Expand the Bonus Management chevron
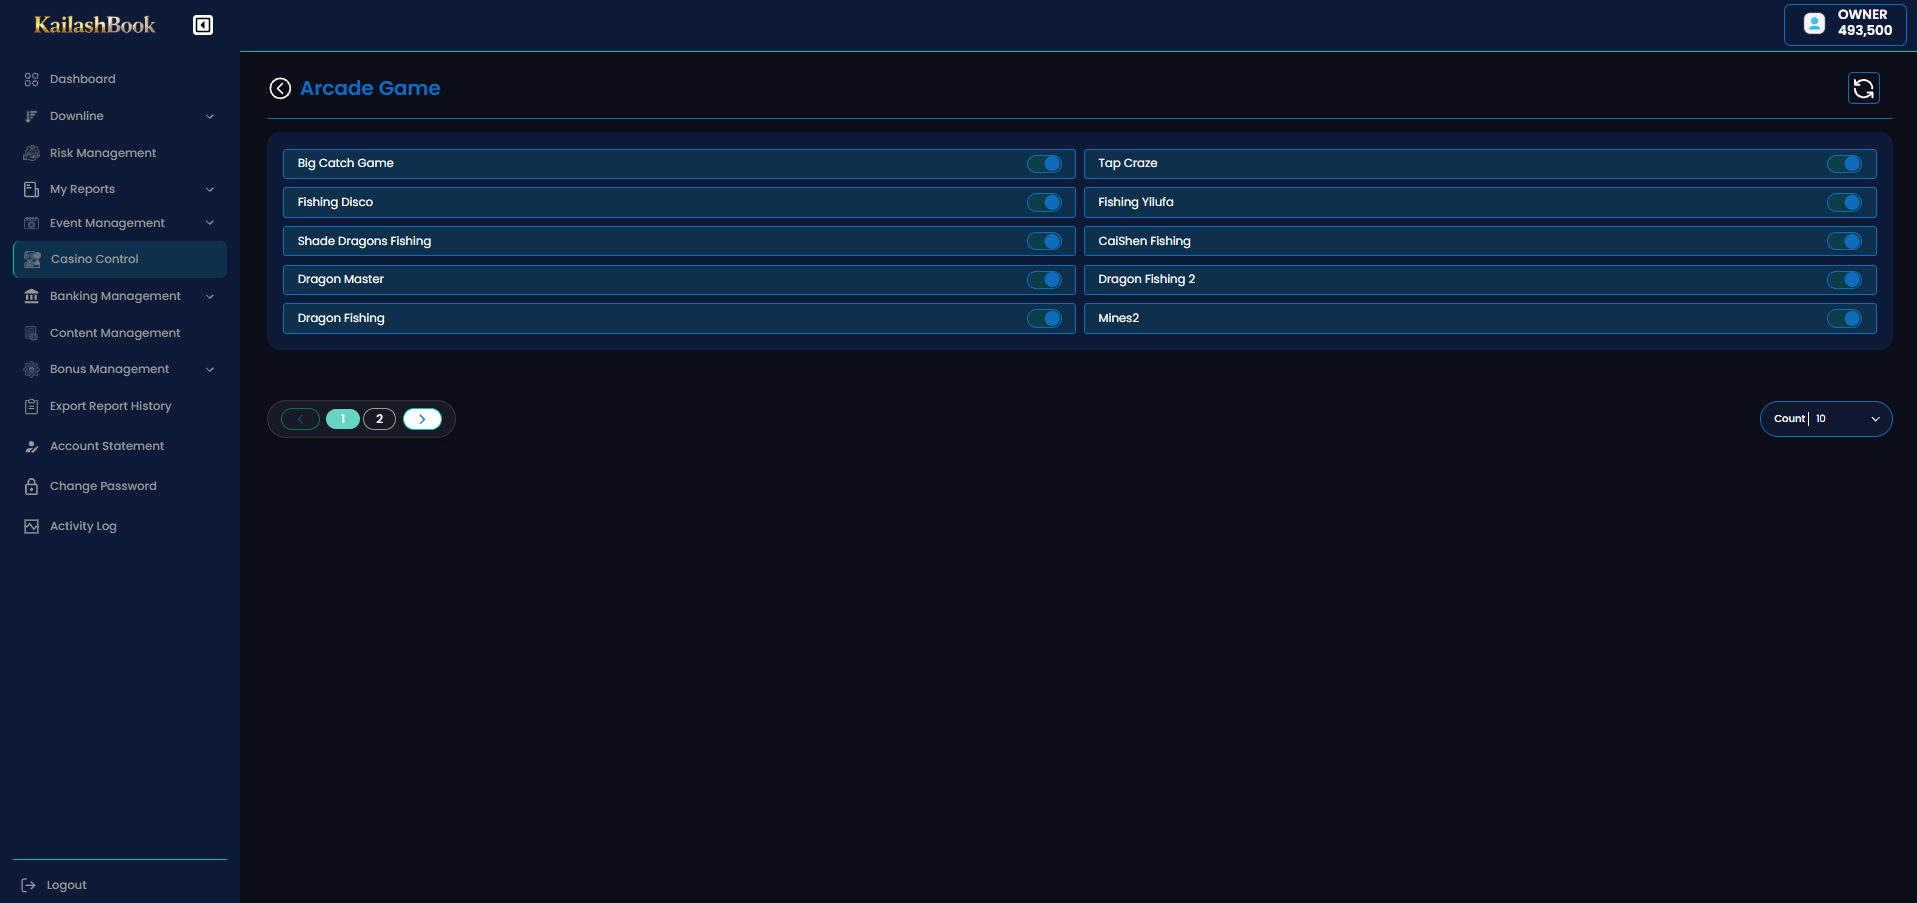This screenshot has width=1917, height=903. [x=210, y=370]
